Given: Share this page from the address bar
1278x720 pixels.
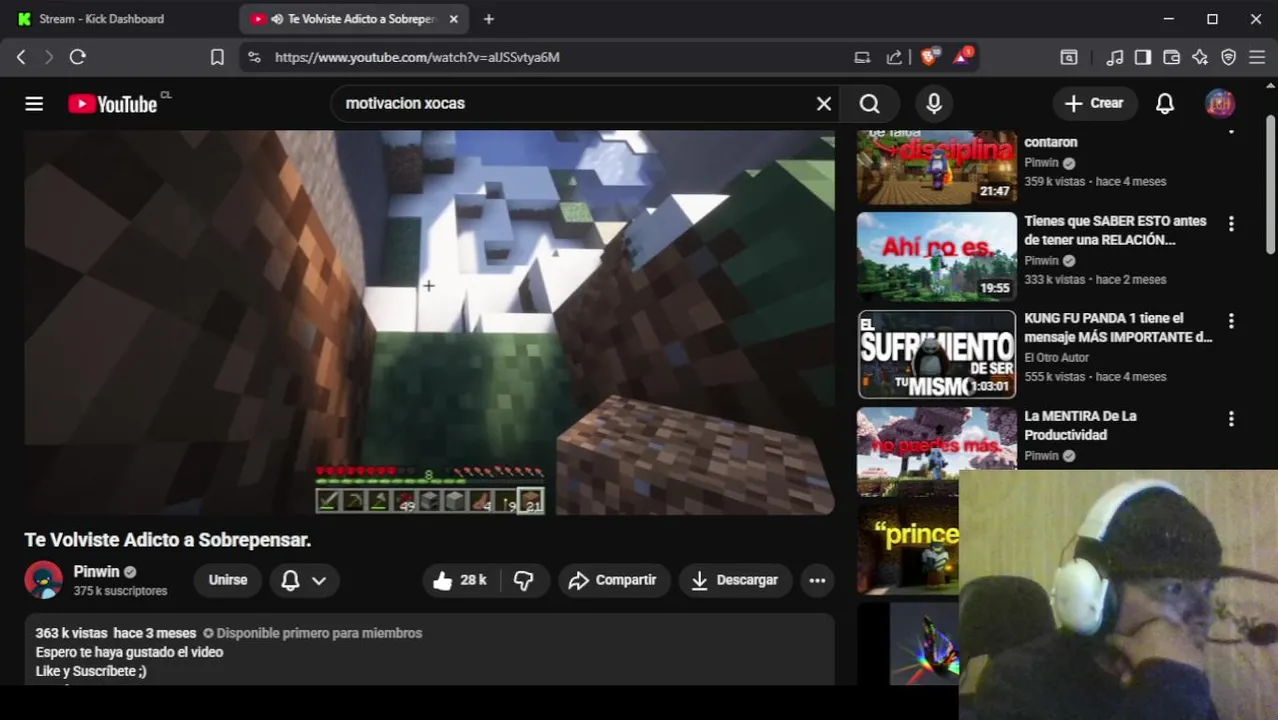Looking at the screenshot, I should coord(894,57).
